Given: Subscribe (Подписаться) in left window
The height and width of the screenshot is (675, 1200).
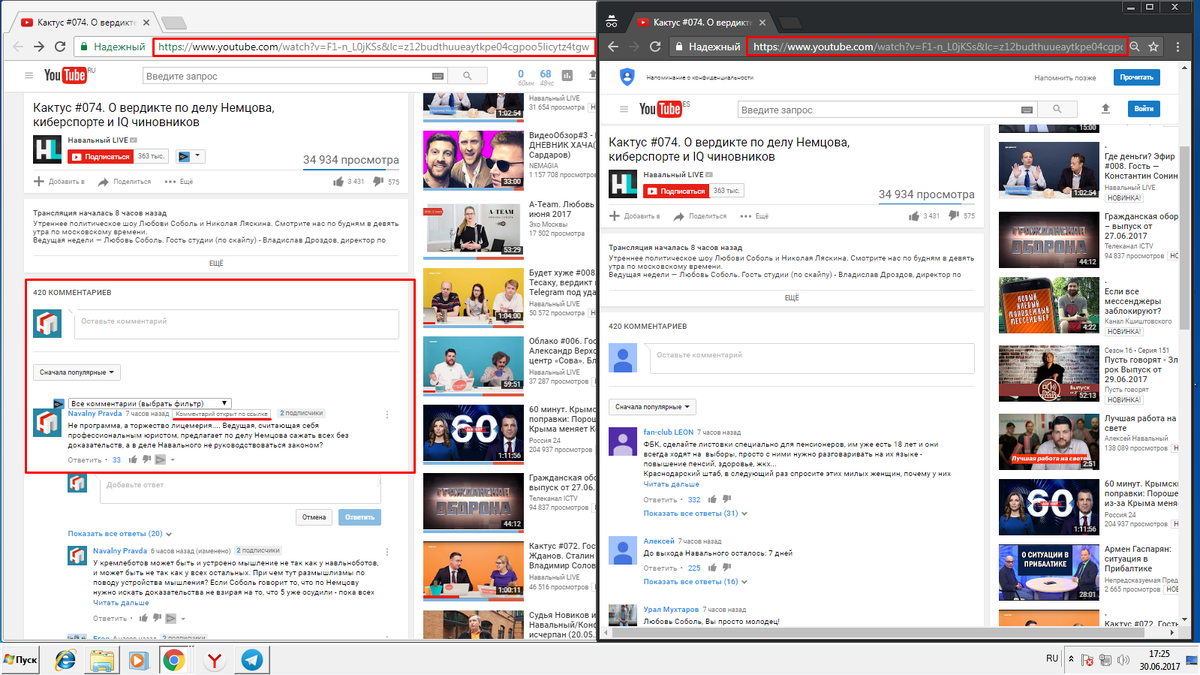Looking at the screenshot, I should click(x=100, y=157).
